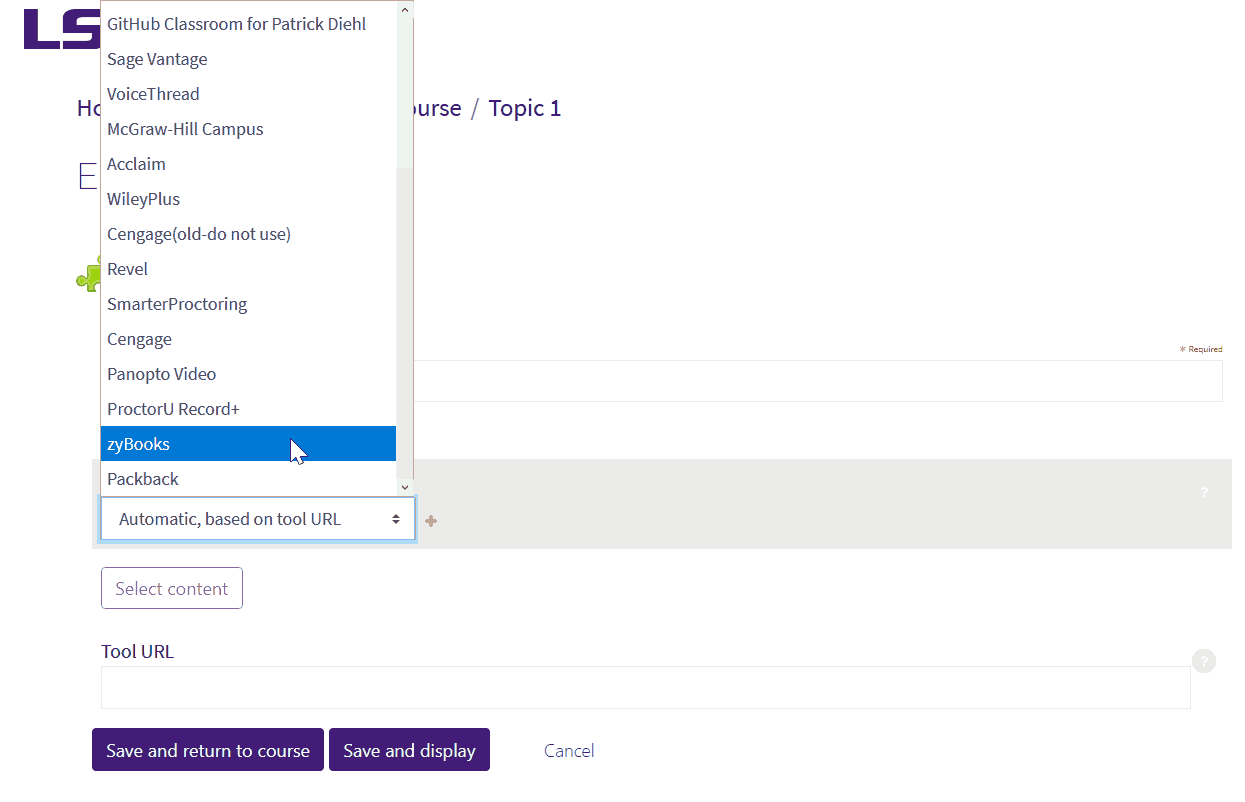1245x802 pixels.
Task: Click help icon in preconfigured tool row
Action: pyautogui.click(x=1204, y=493)
